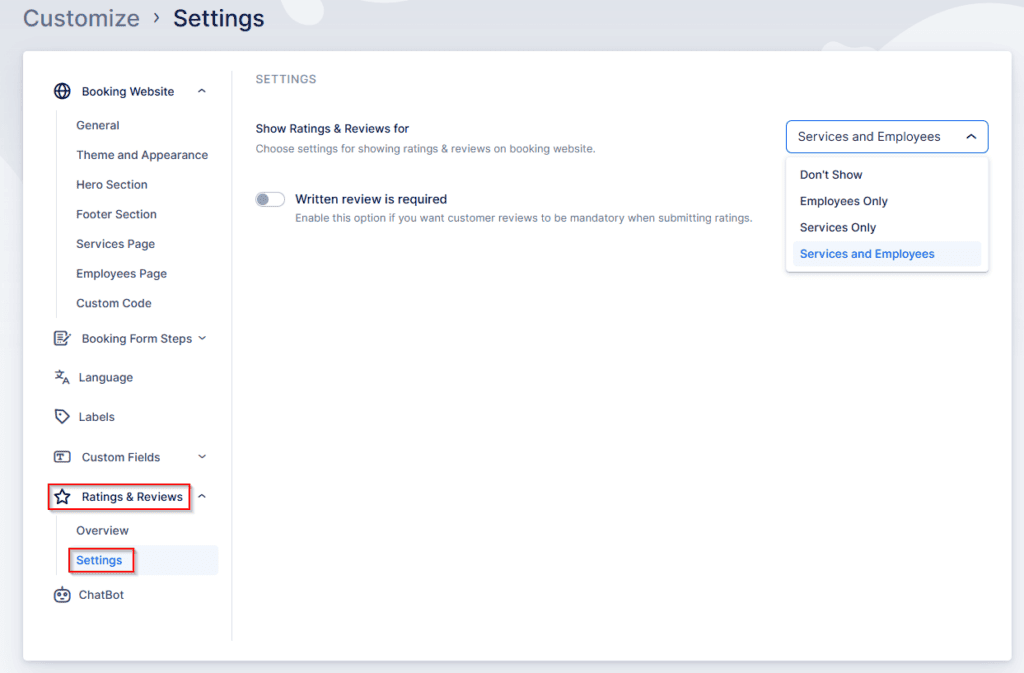Collapse the Booking Website section chevron
The width and height of the screenshot is (1024, 673).
[x=202, y=91]
